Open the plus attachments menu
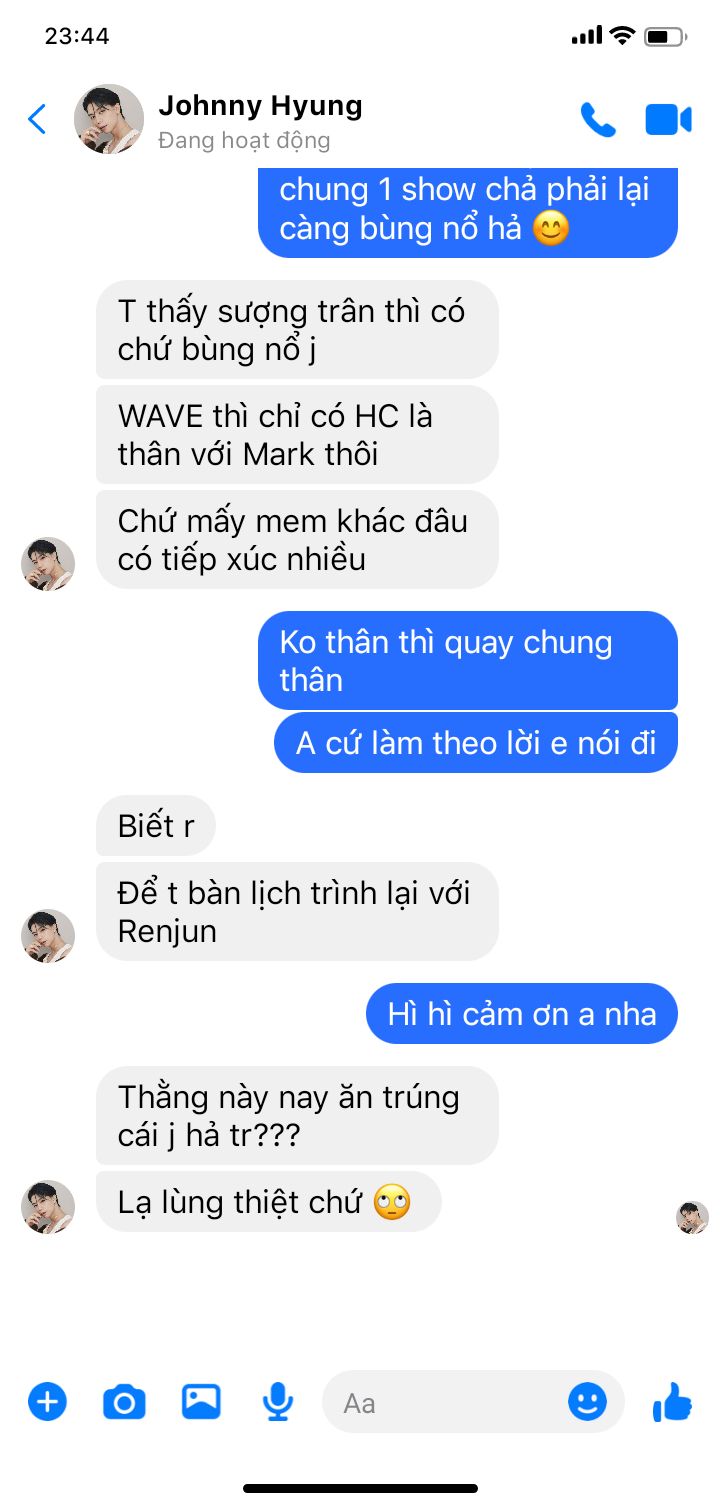 [x=47, y=1402]
